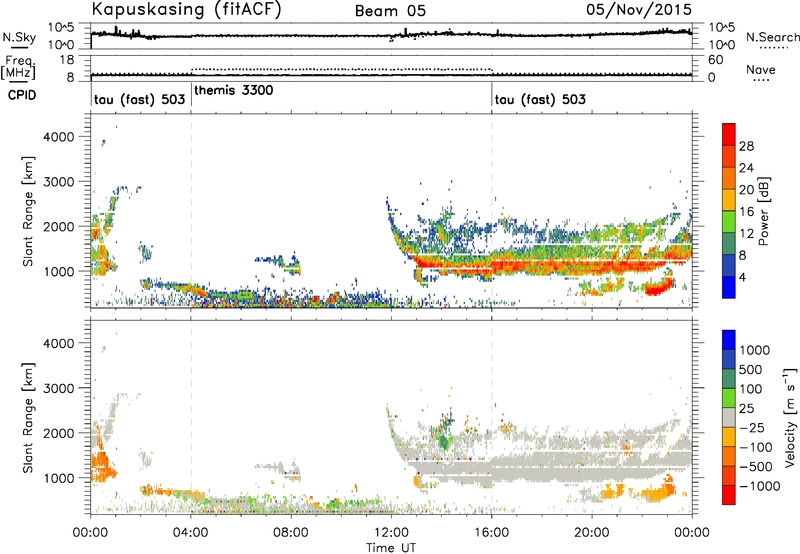Viewport: 800px width, 554px height.
Task: Click the "4000" range tick in the power panel
Action: (x=58, y=137)
